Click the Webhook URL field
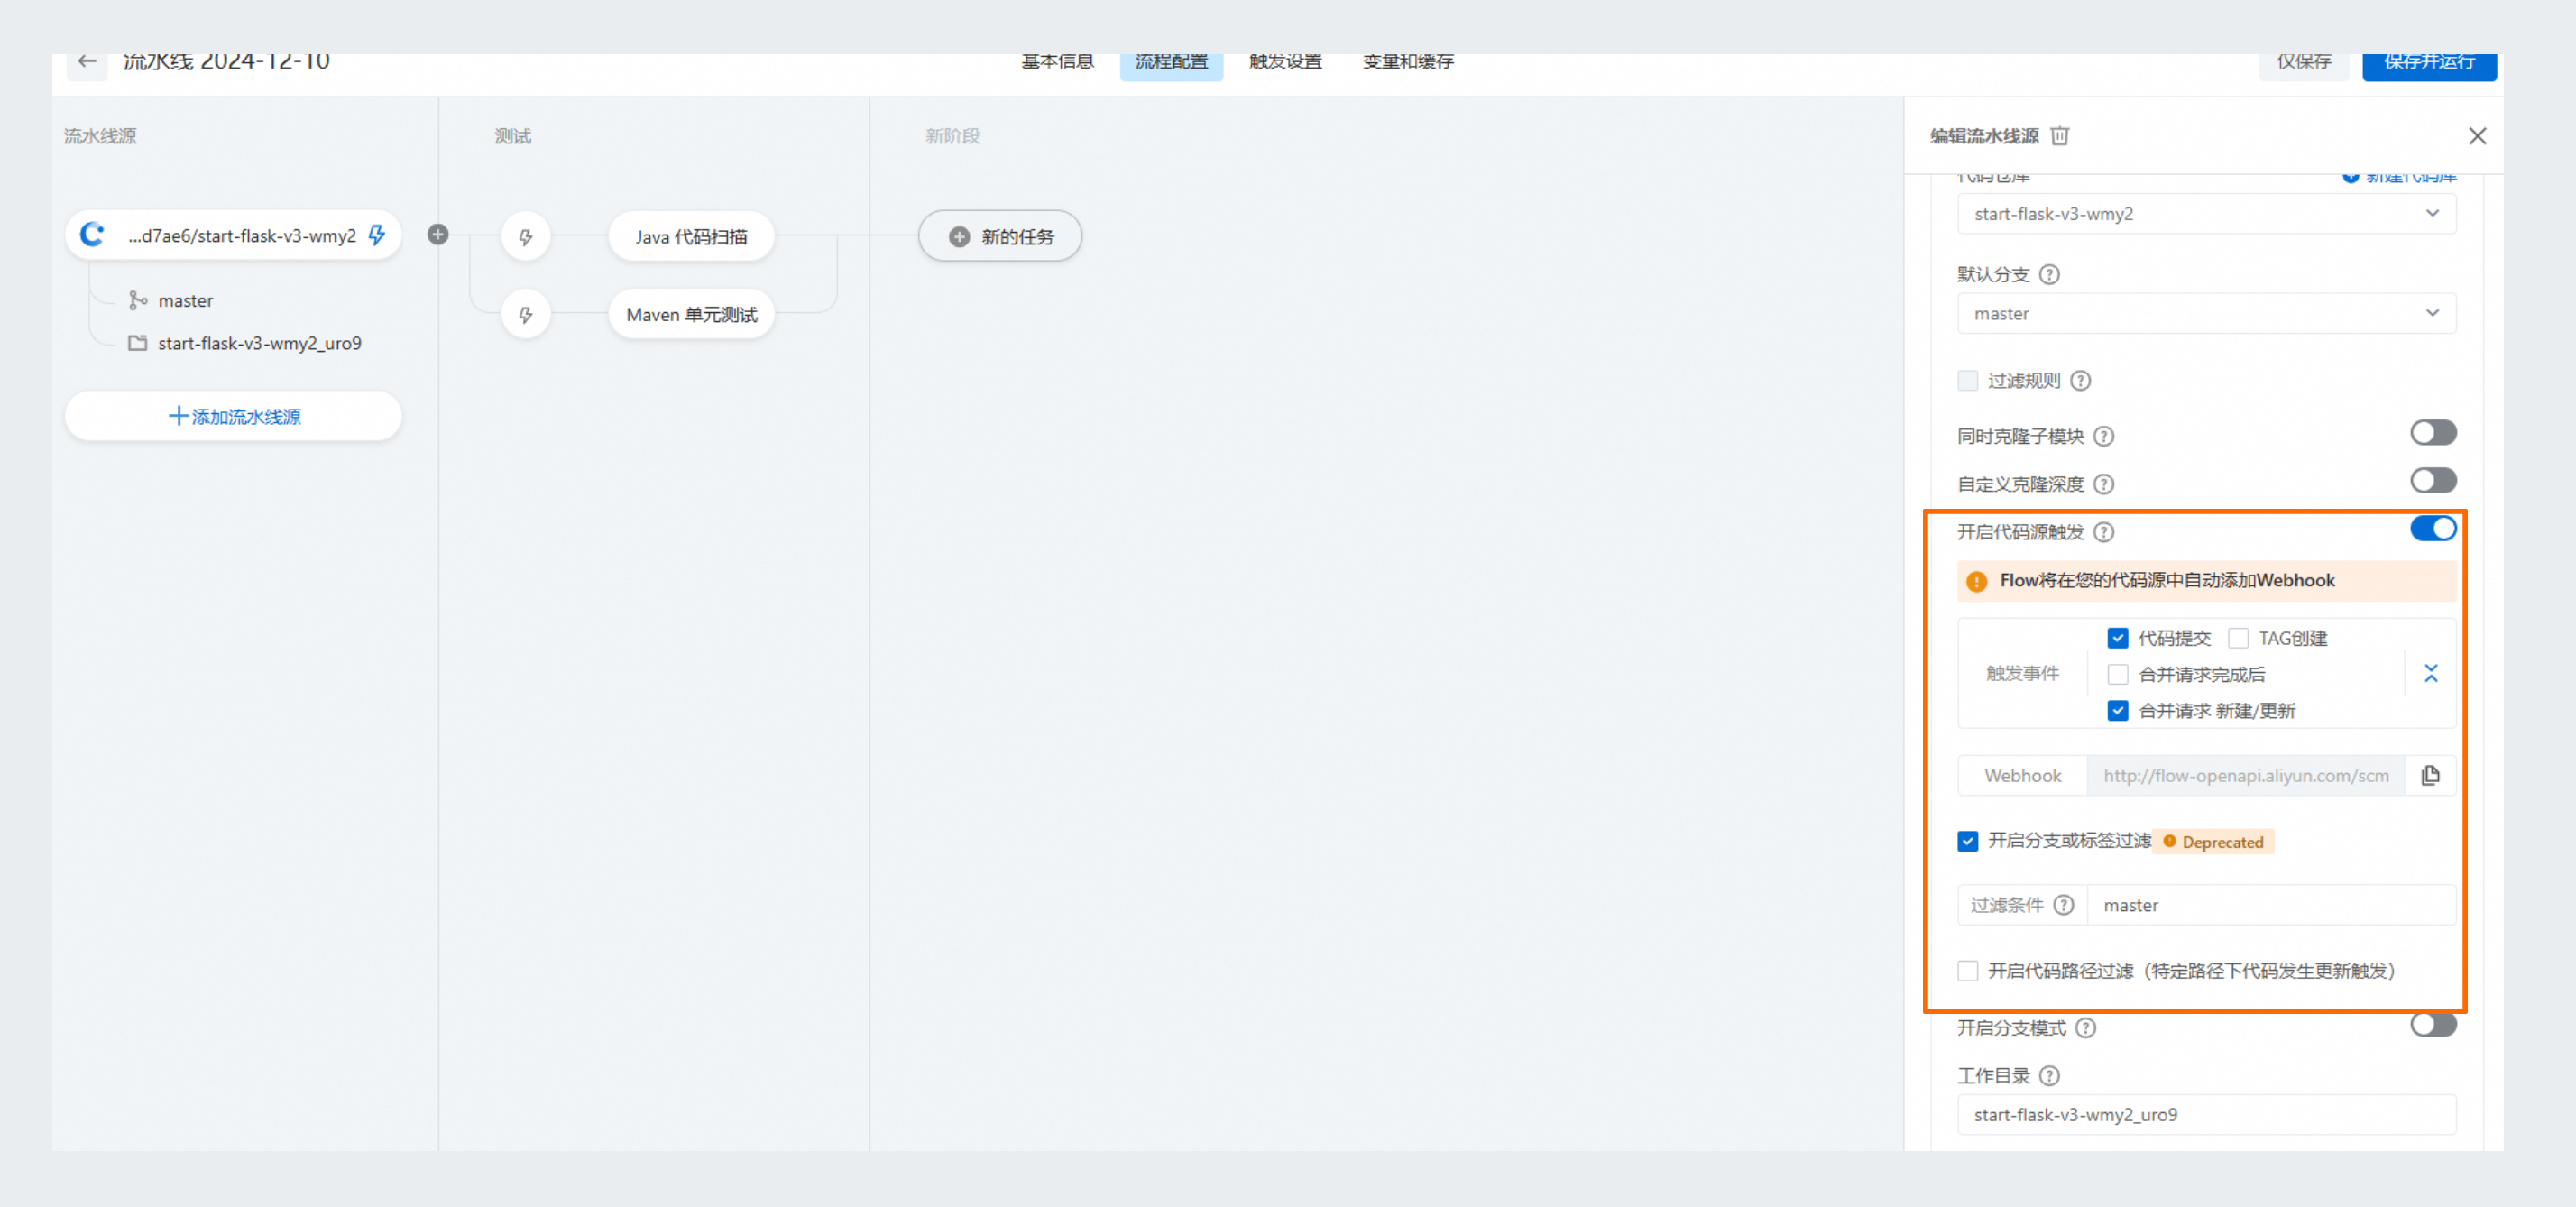 (x=2246, y=775)
